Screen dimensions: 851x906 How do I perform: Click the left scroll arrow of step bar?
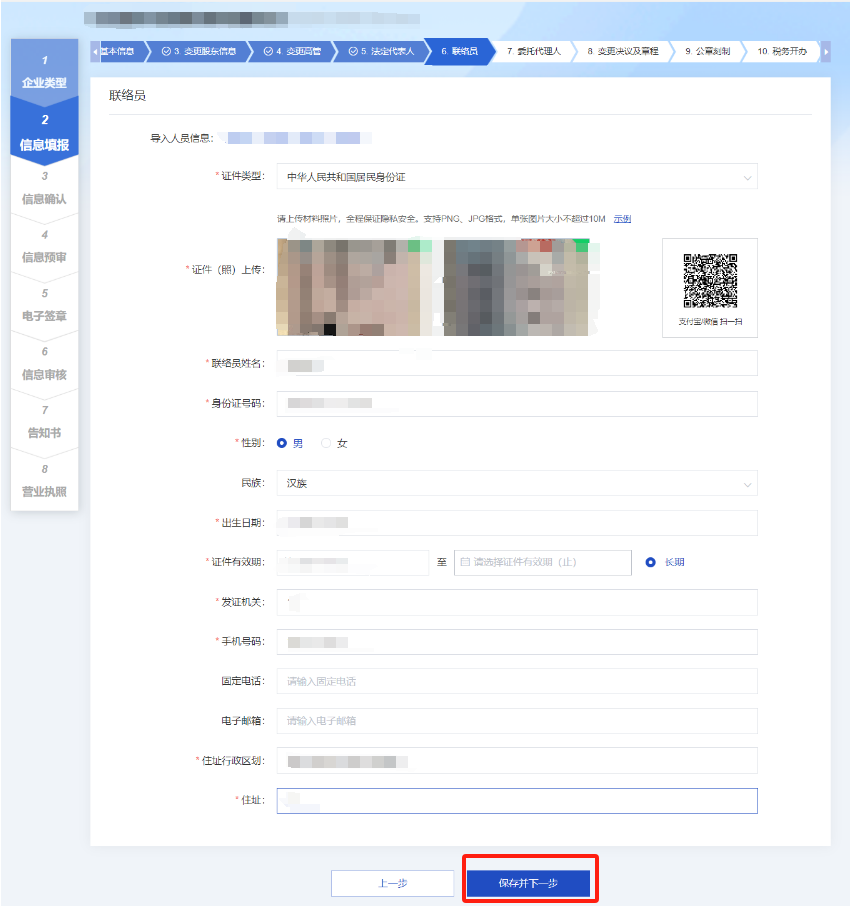(x=95, y=51)
